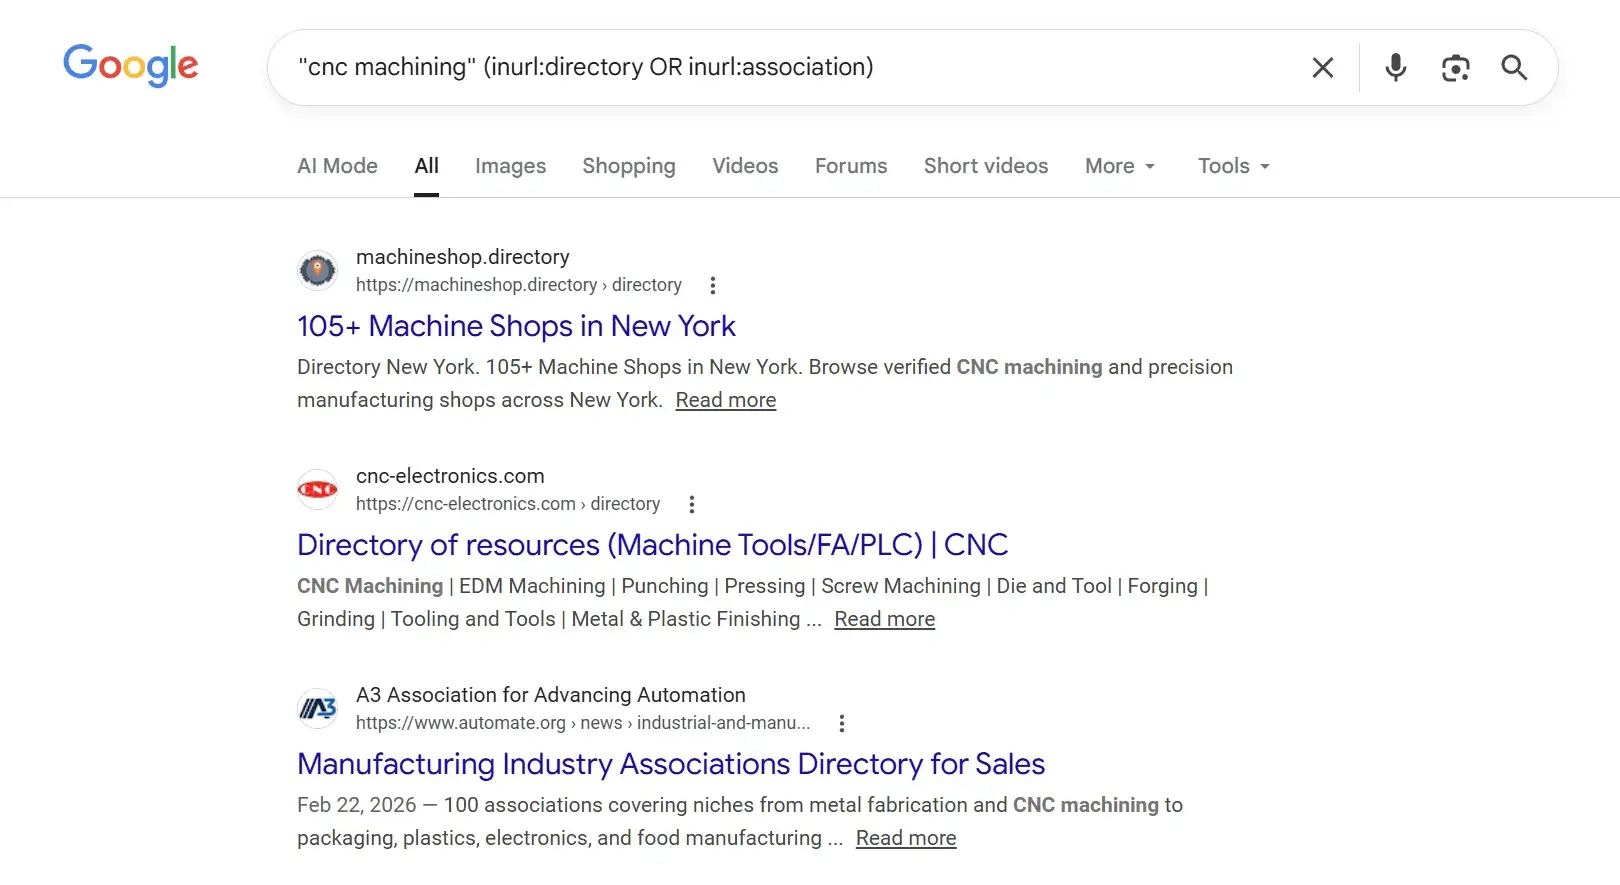
Task: Open the Forums tab
Action: coord(851,166)
